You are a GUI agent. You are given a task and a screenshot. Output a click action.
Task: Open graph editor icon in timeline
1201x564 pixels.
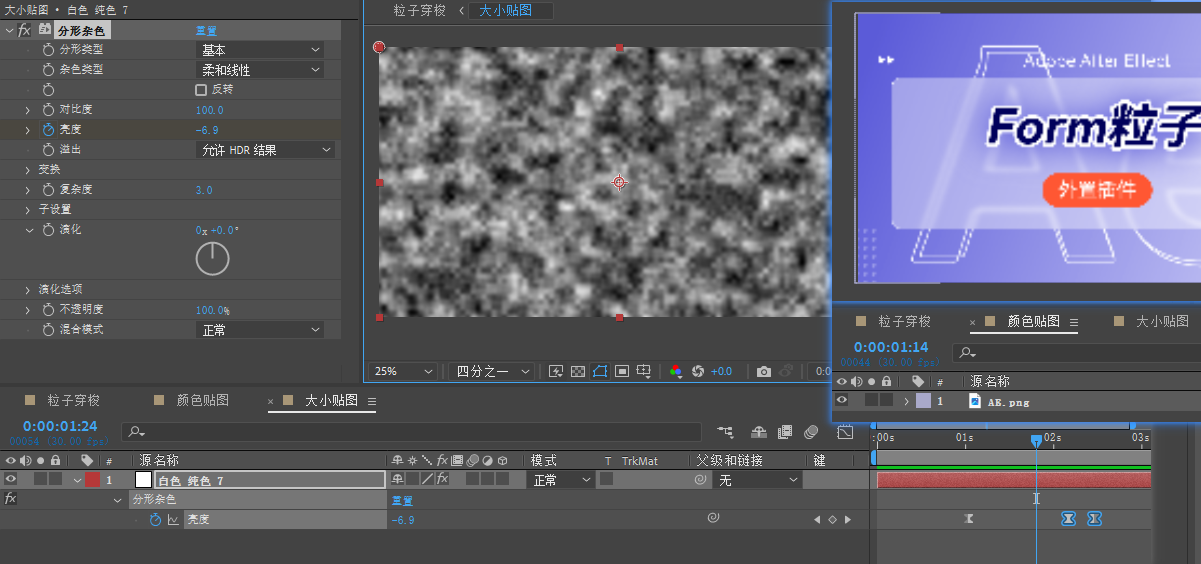[x=845, y=432]
